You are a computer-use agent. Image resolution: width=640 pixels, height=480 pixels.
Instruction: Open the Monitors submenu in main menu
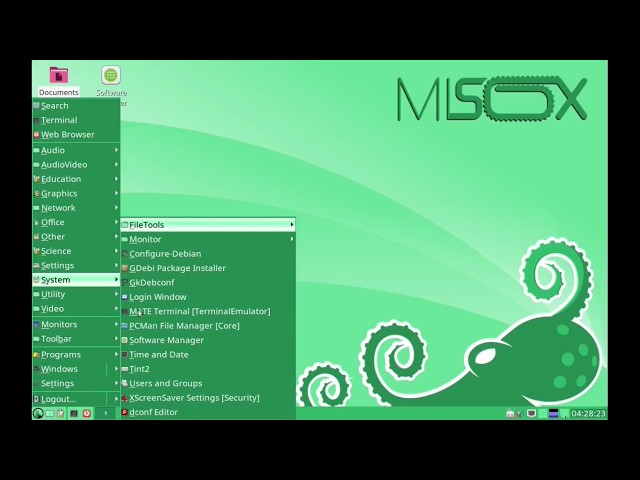coord(76,324)
